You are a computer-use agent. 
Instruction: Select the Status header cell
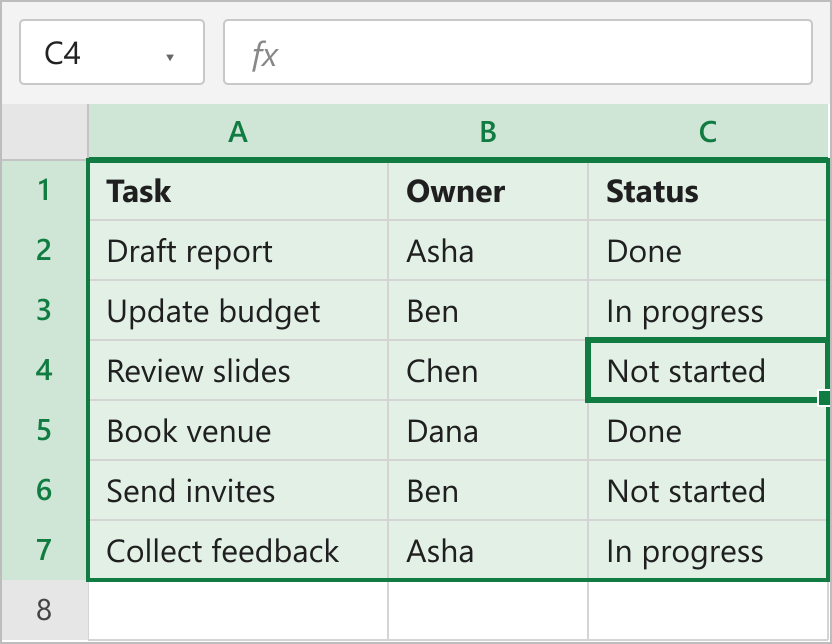[707, 190]
